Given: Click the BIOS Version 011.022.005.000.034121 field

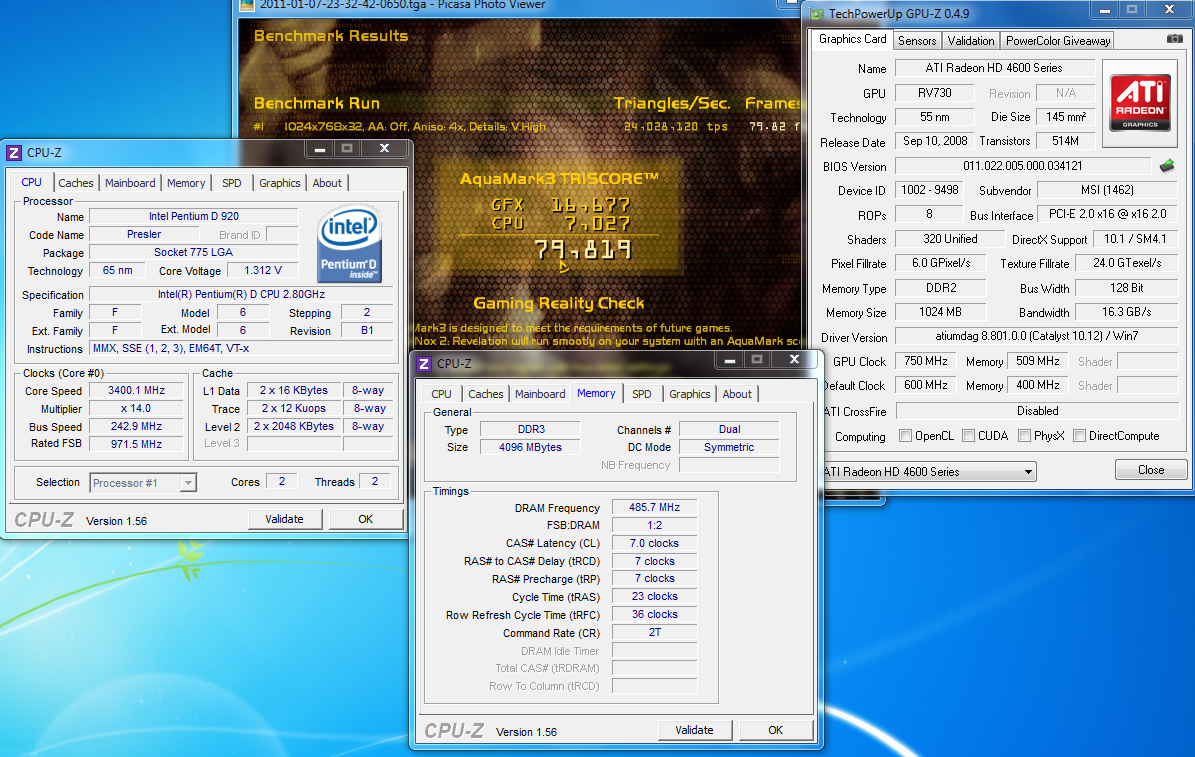Looking at the screenshot, I should [x=1023, y=165].
